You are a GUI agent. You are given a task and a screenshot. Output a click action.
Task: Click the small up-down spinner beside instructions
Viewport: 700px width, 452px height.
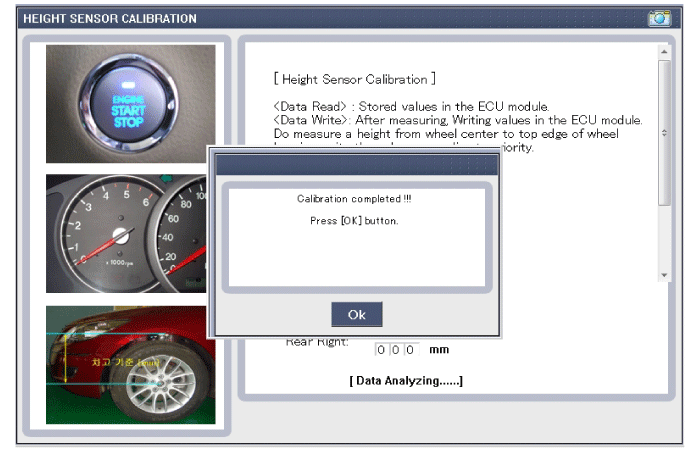pyautogui.click(x=664, y=133)
